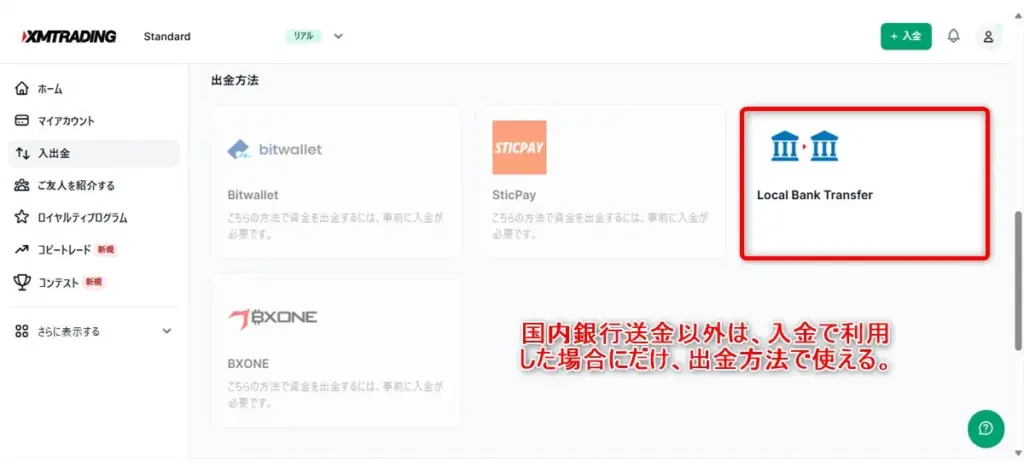Click the My Account card icon
This screenshot has width=1024, height=468.
tap(22, 121)
